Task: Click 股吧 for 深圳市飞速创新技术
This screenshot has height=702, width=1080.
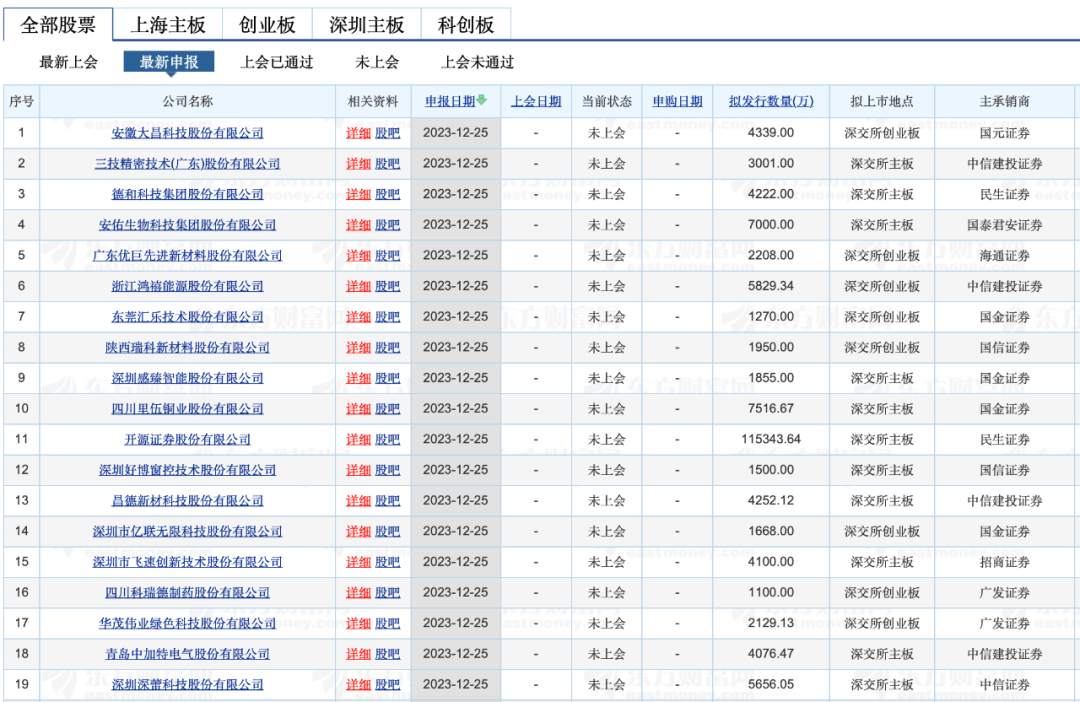Action: coord(387,562)
